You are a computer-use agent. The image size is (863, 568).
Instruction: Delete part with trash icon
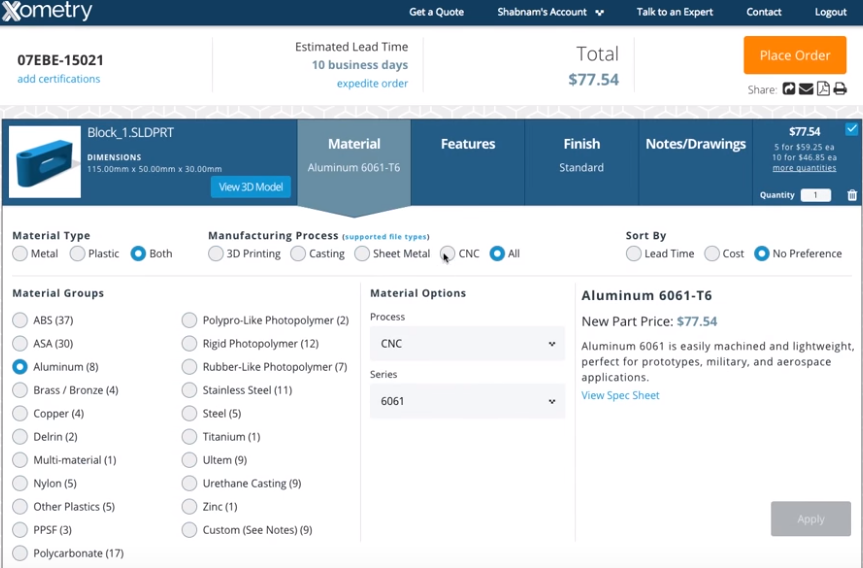[852, 195]
